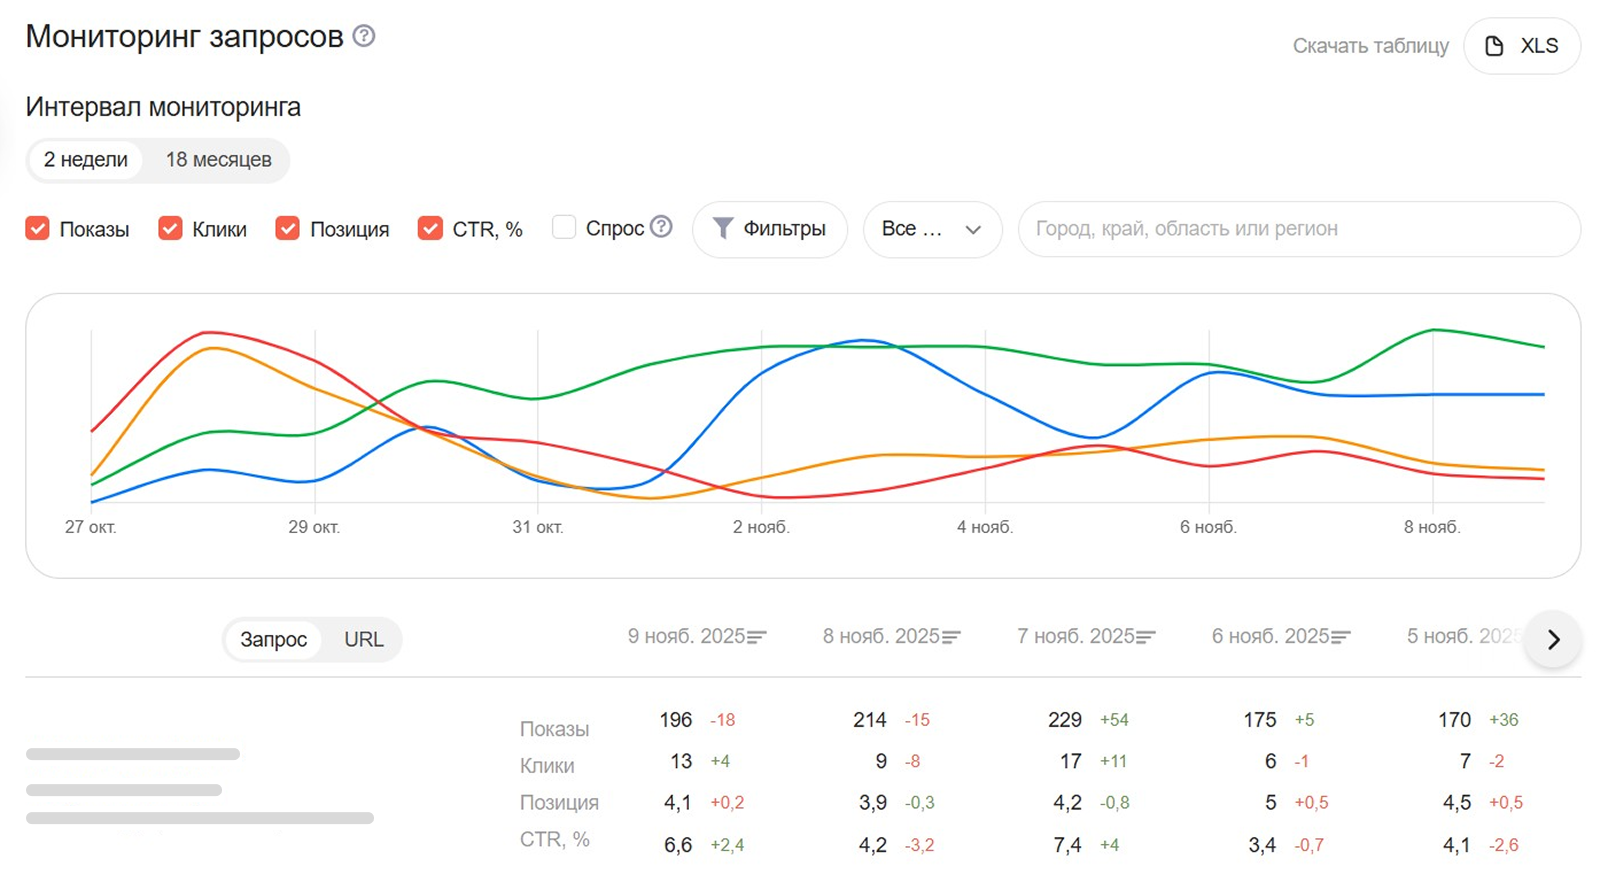Click the region search input field
Viewport: 1608px width, 882px height.
tap(1298, 229)
